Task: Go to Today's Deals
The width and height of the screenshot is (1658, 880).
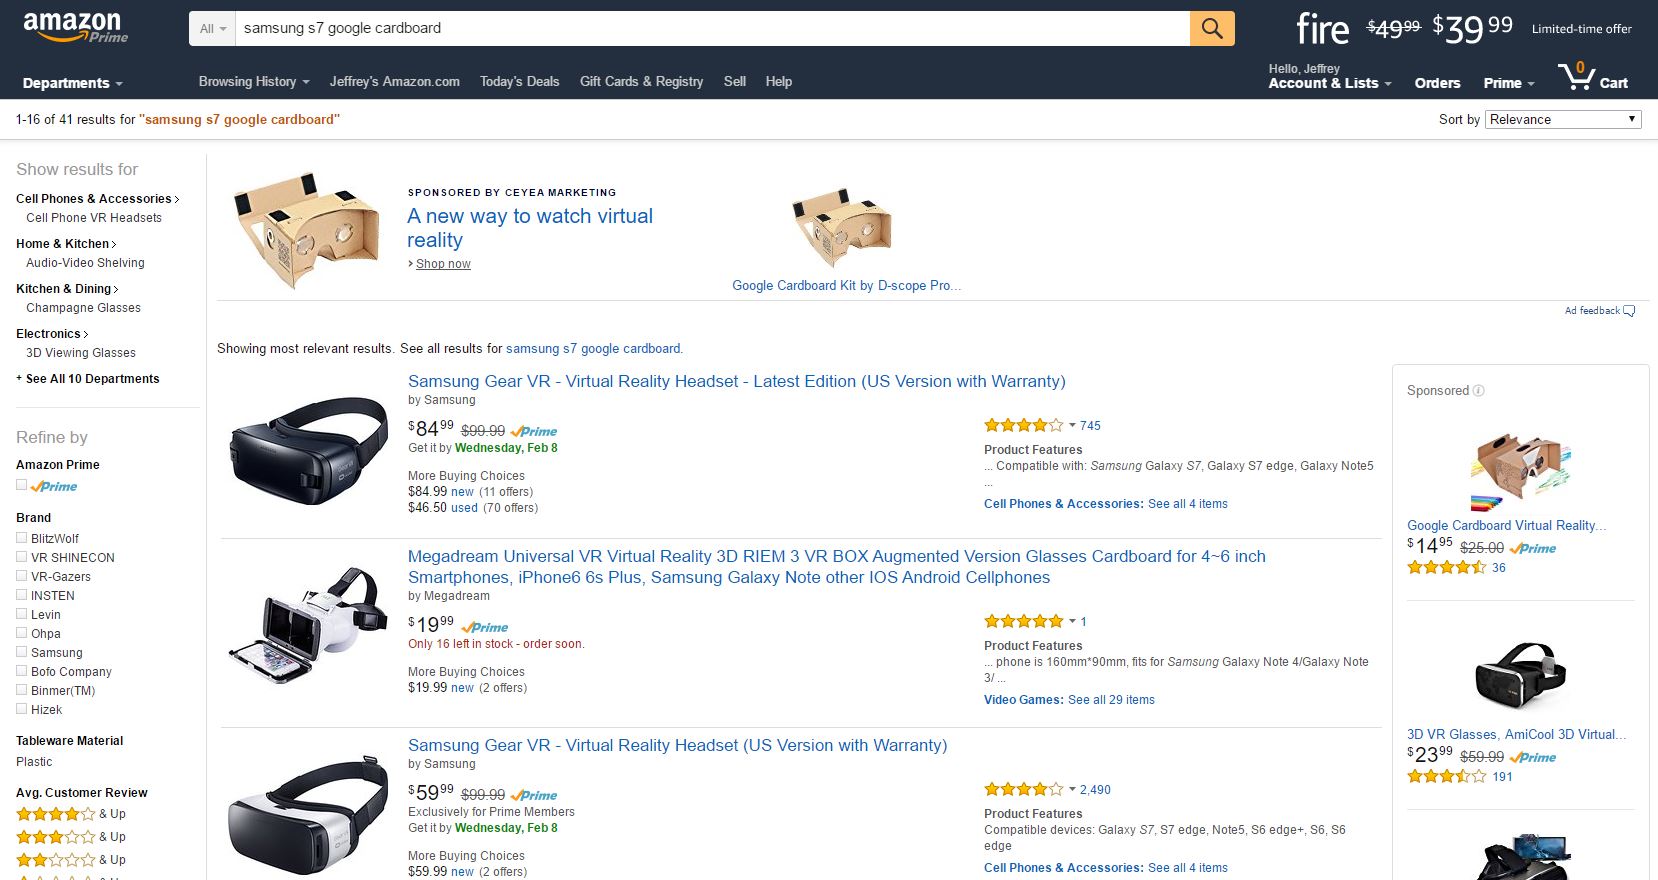Action: click(519, 82)
